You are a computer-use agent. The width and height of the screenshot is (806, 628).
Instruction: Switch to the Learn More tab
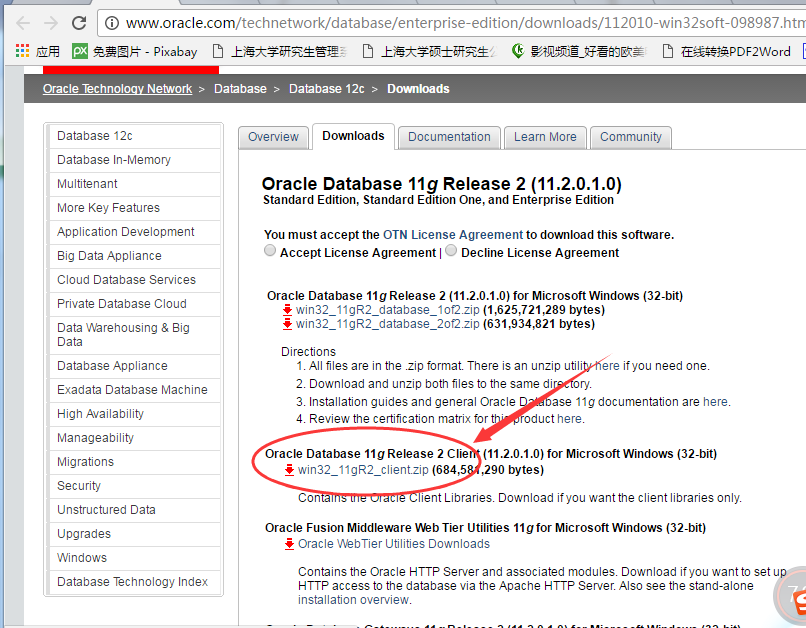tap(545, 137)
